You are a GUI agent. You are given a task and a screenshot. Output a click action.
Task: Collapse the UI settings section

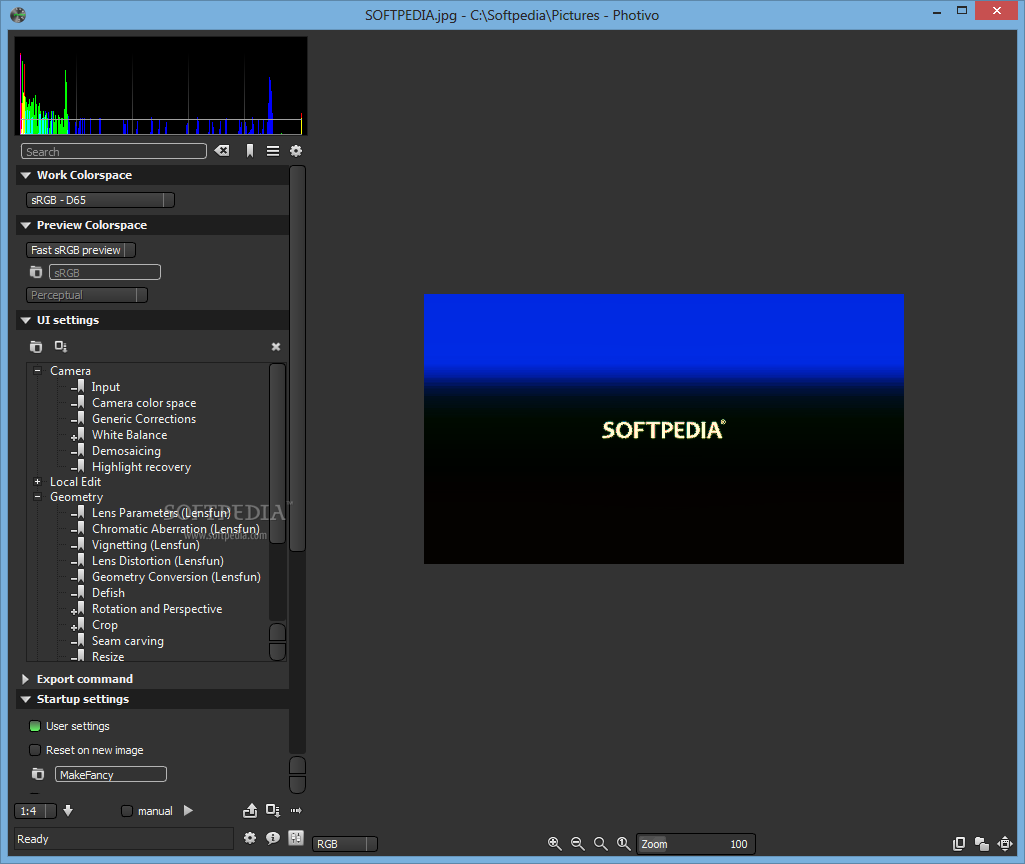pos(26,320)
